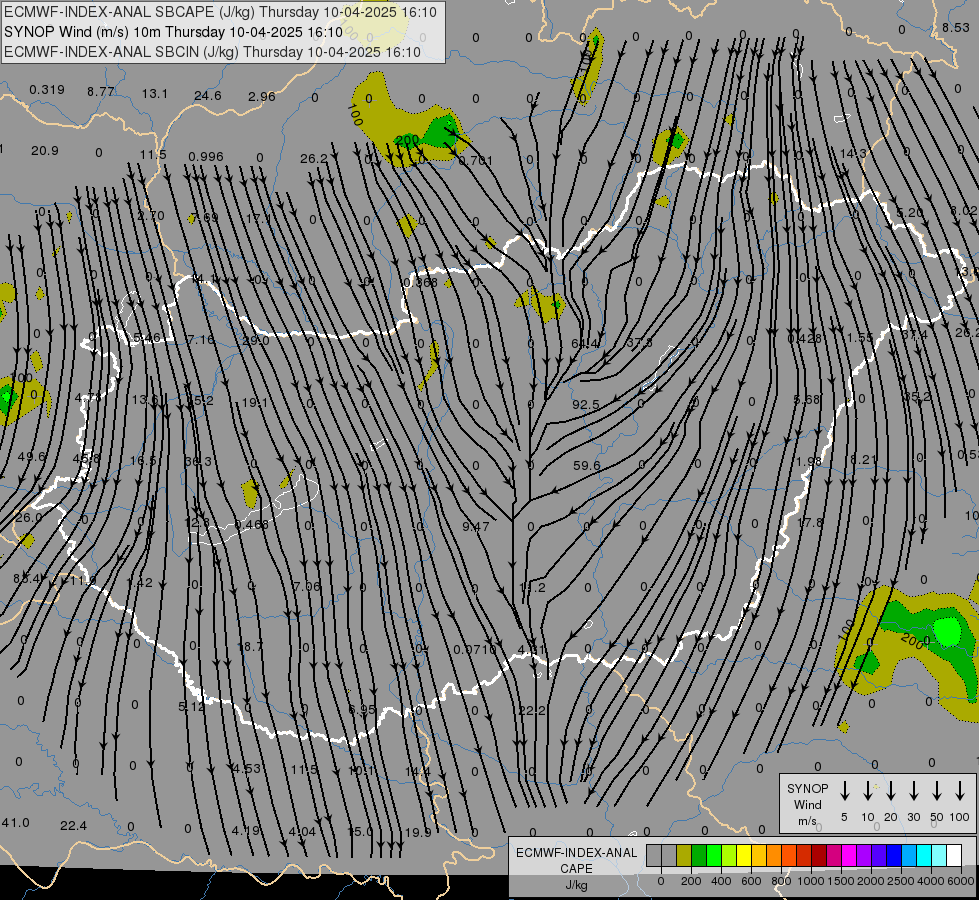Screen dimensions: 979x900
Task: Click the map value '17.8'
Action: pyautogui.click(x=810, y=522)
